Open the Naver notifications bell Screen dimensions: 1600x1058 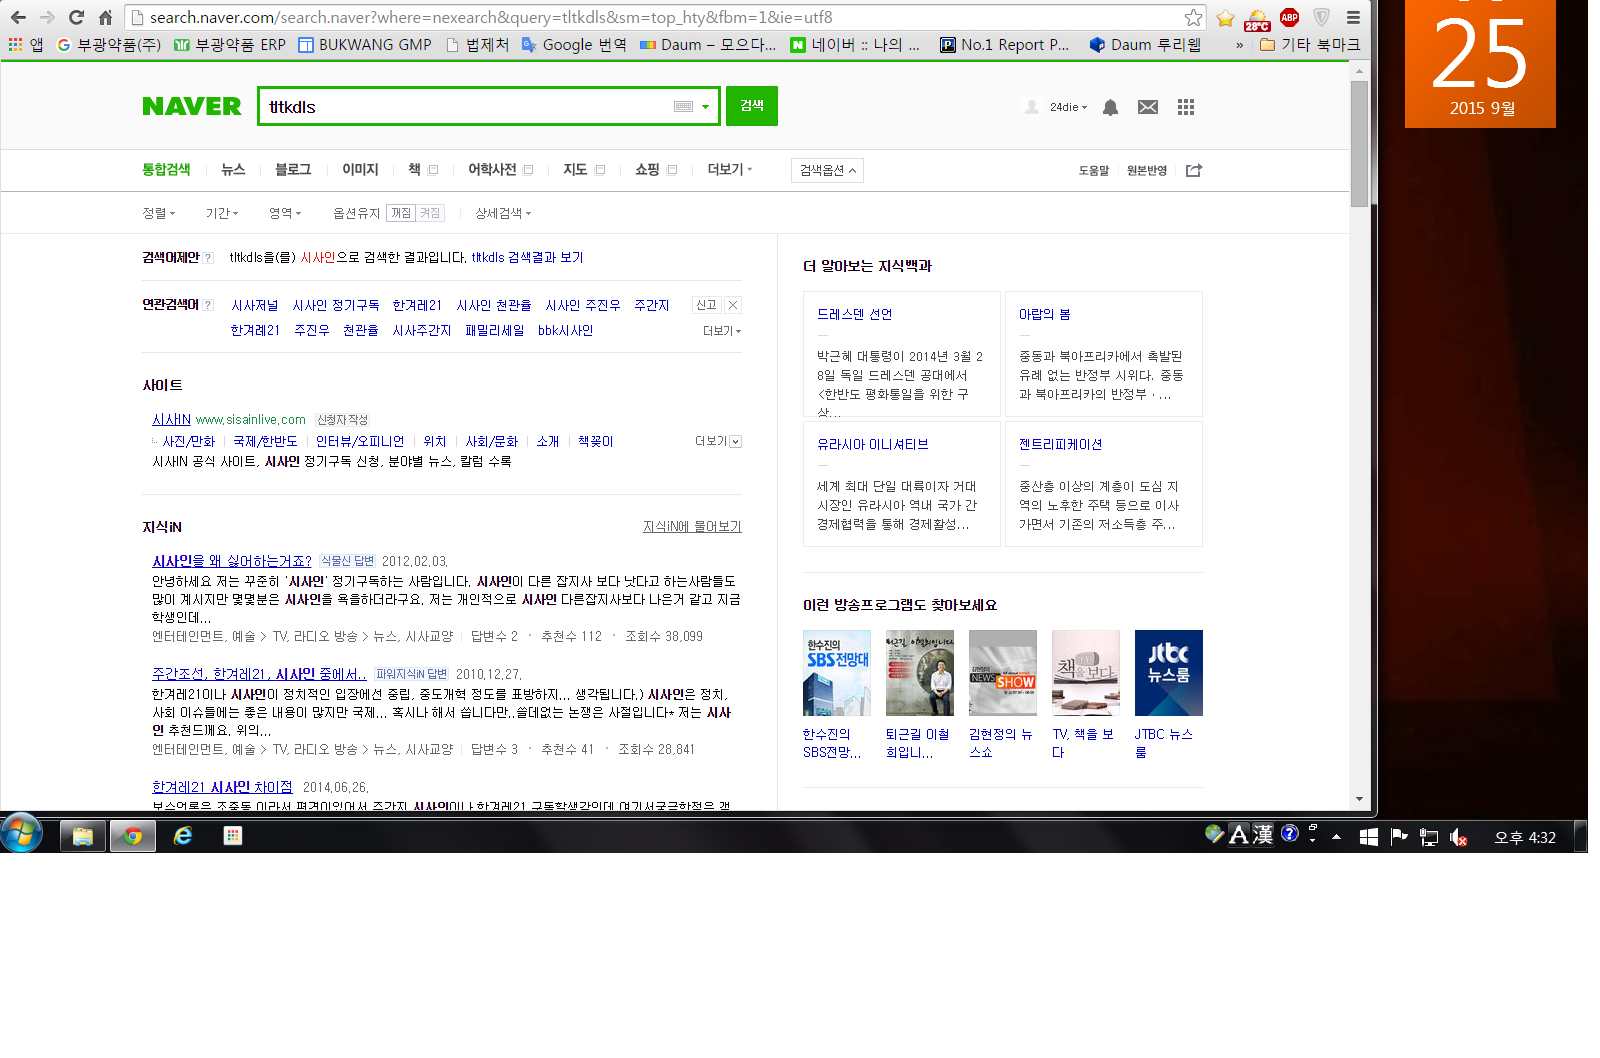click(x=1110, y=107)
